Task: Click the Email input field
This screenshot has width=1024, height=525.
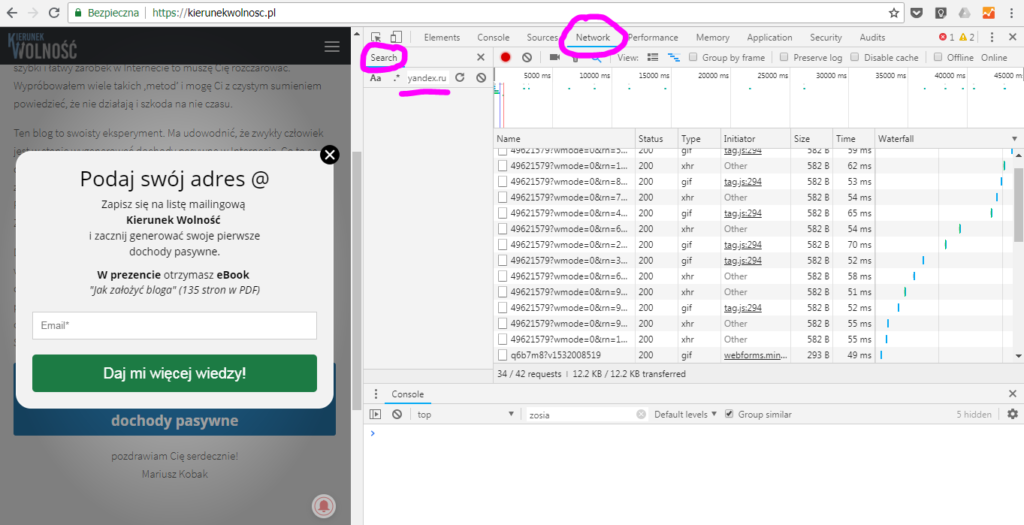Action: [x=174, y=325]
